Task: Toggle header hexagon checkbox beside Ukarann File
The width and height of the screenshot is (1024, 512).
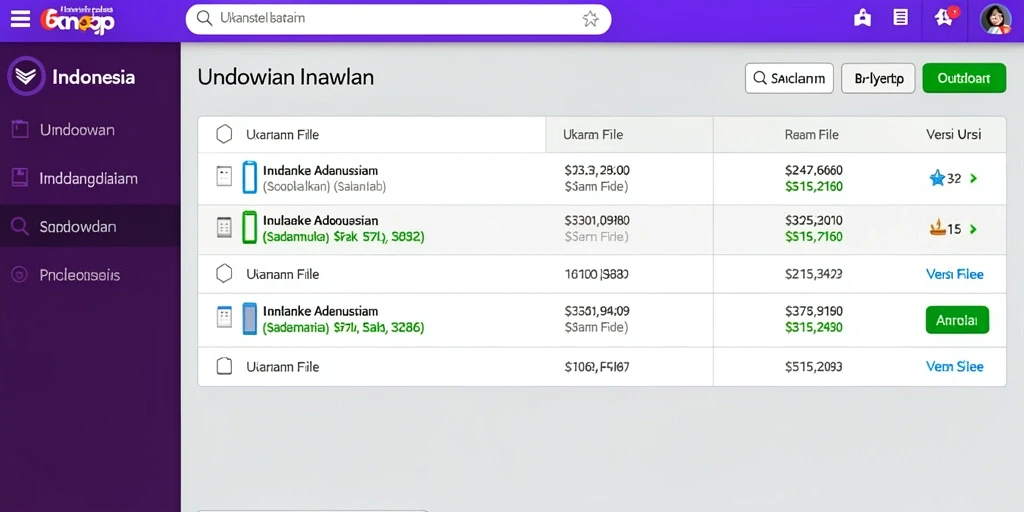Action: pos(224,135)
